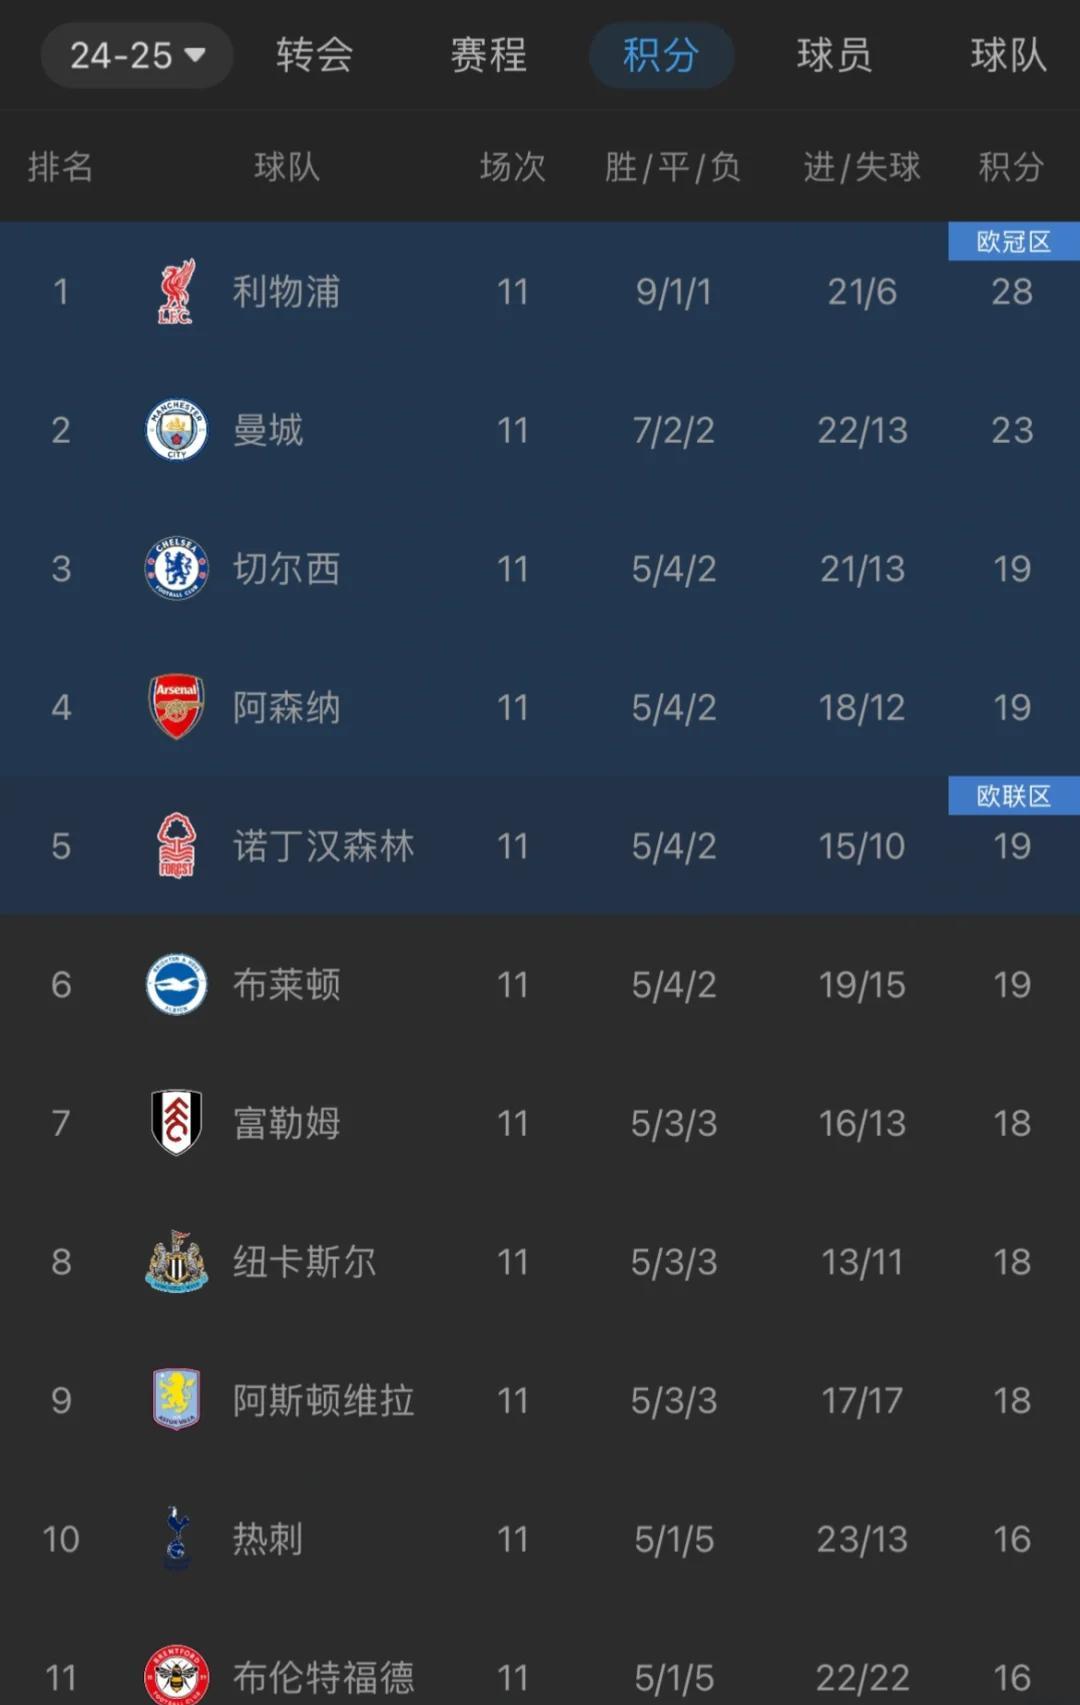
Task: Tap the Brighton seagull badge
Action: point(177,984)
